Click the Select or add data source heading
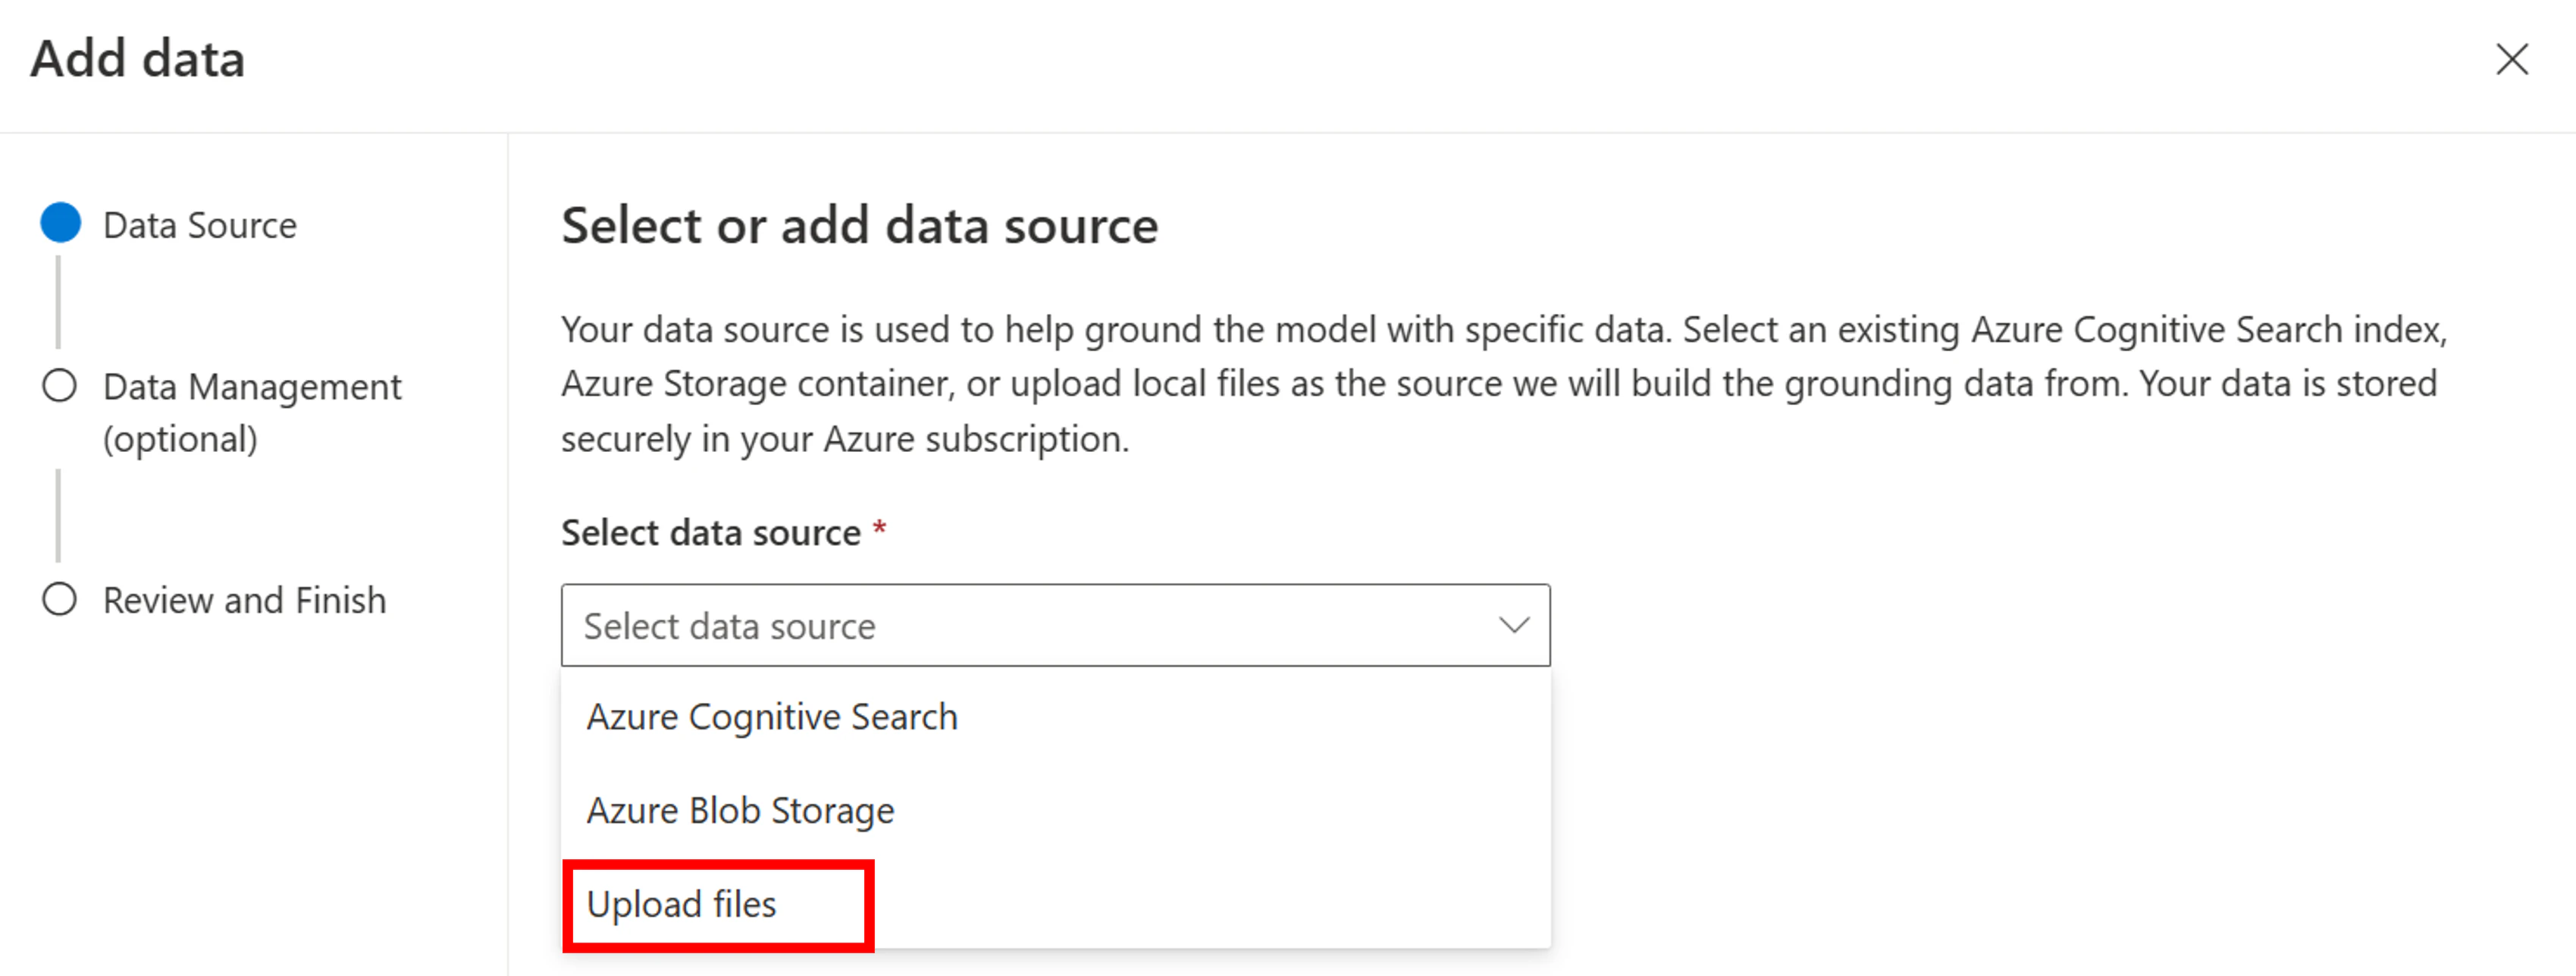This screenshot has height=976, width=2576. [859, 225]
